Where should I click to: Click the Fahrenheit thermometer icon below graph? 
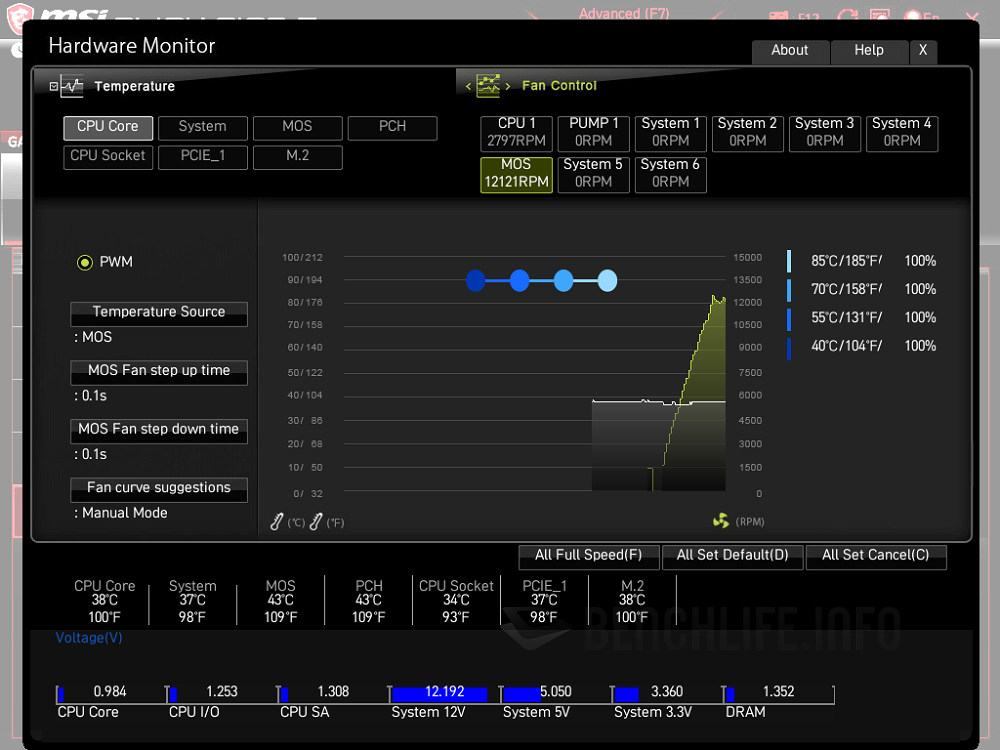(316, 521)
